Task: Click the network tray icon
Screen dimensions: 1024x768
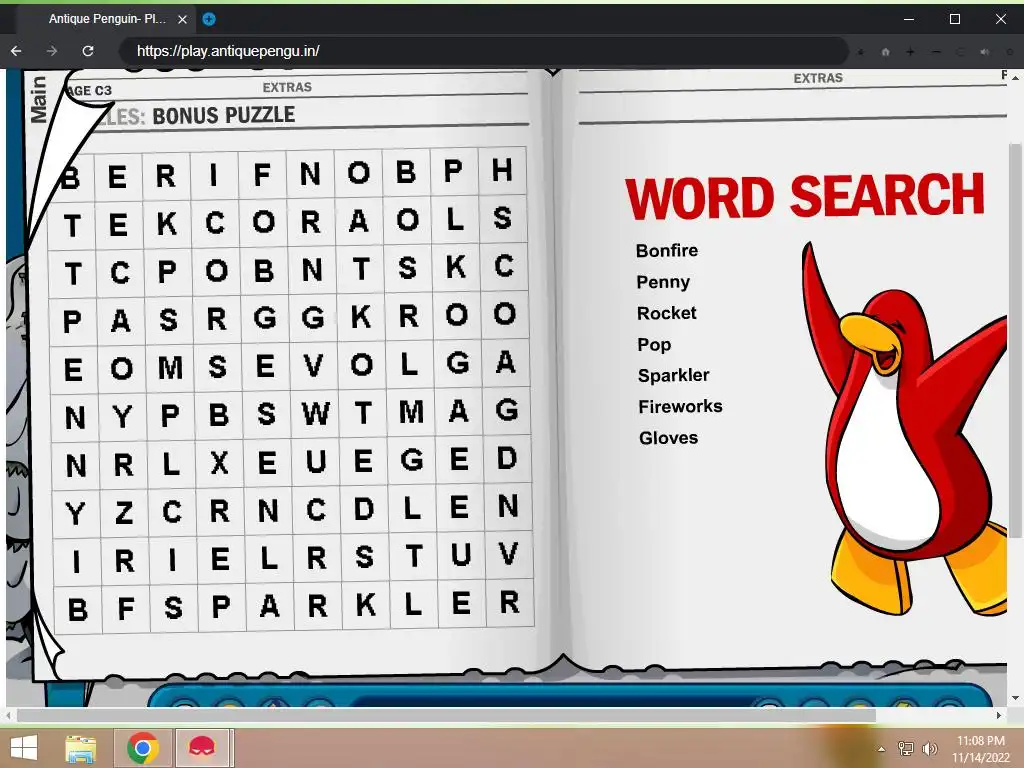Action: pyautogui.click(x=906, y=748)
